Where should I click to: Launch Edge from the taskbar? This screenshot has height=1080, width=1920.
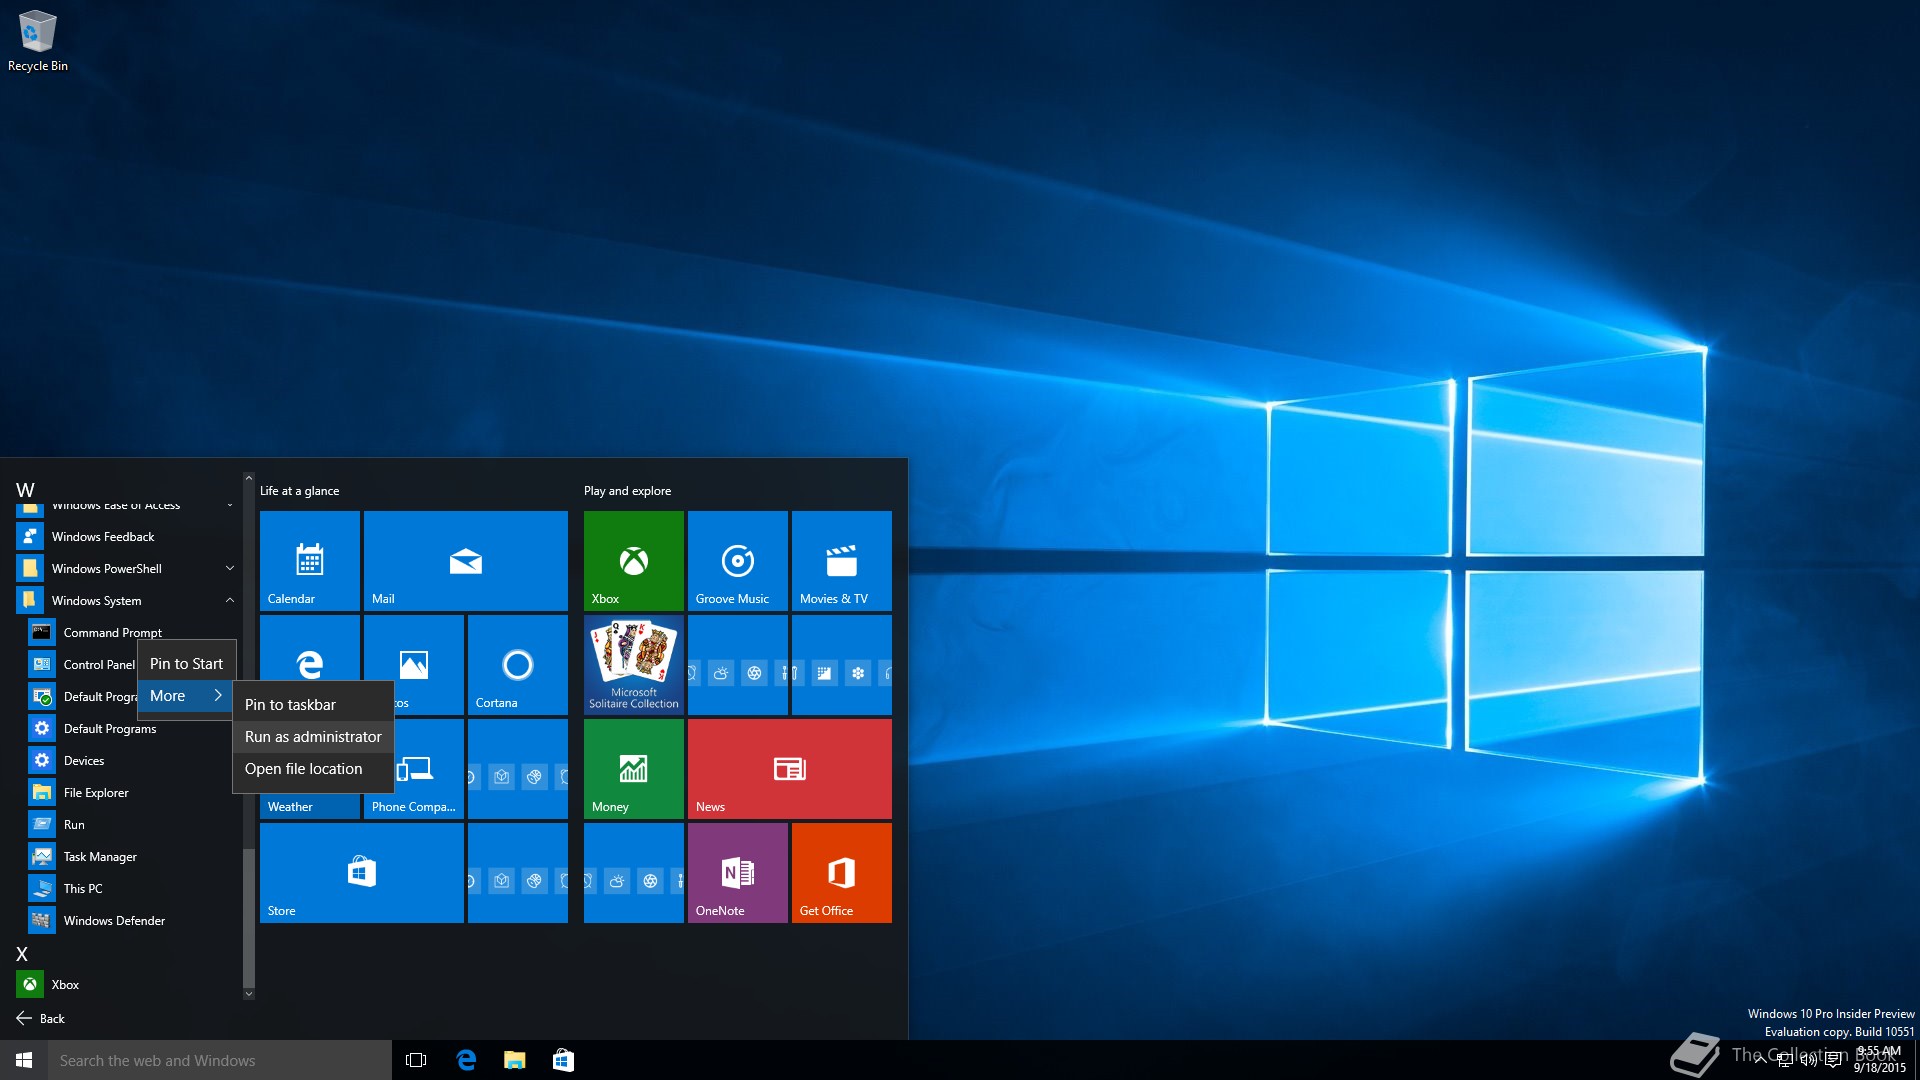click(466, 1060)
